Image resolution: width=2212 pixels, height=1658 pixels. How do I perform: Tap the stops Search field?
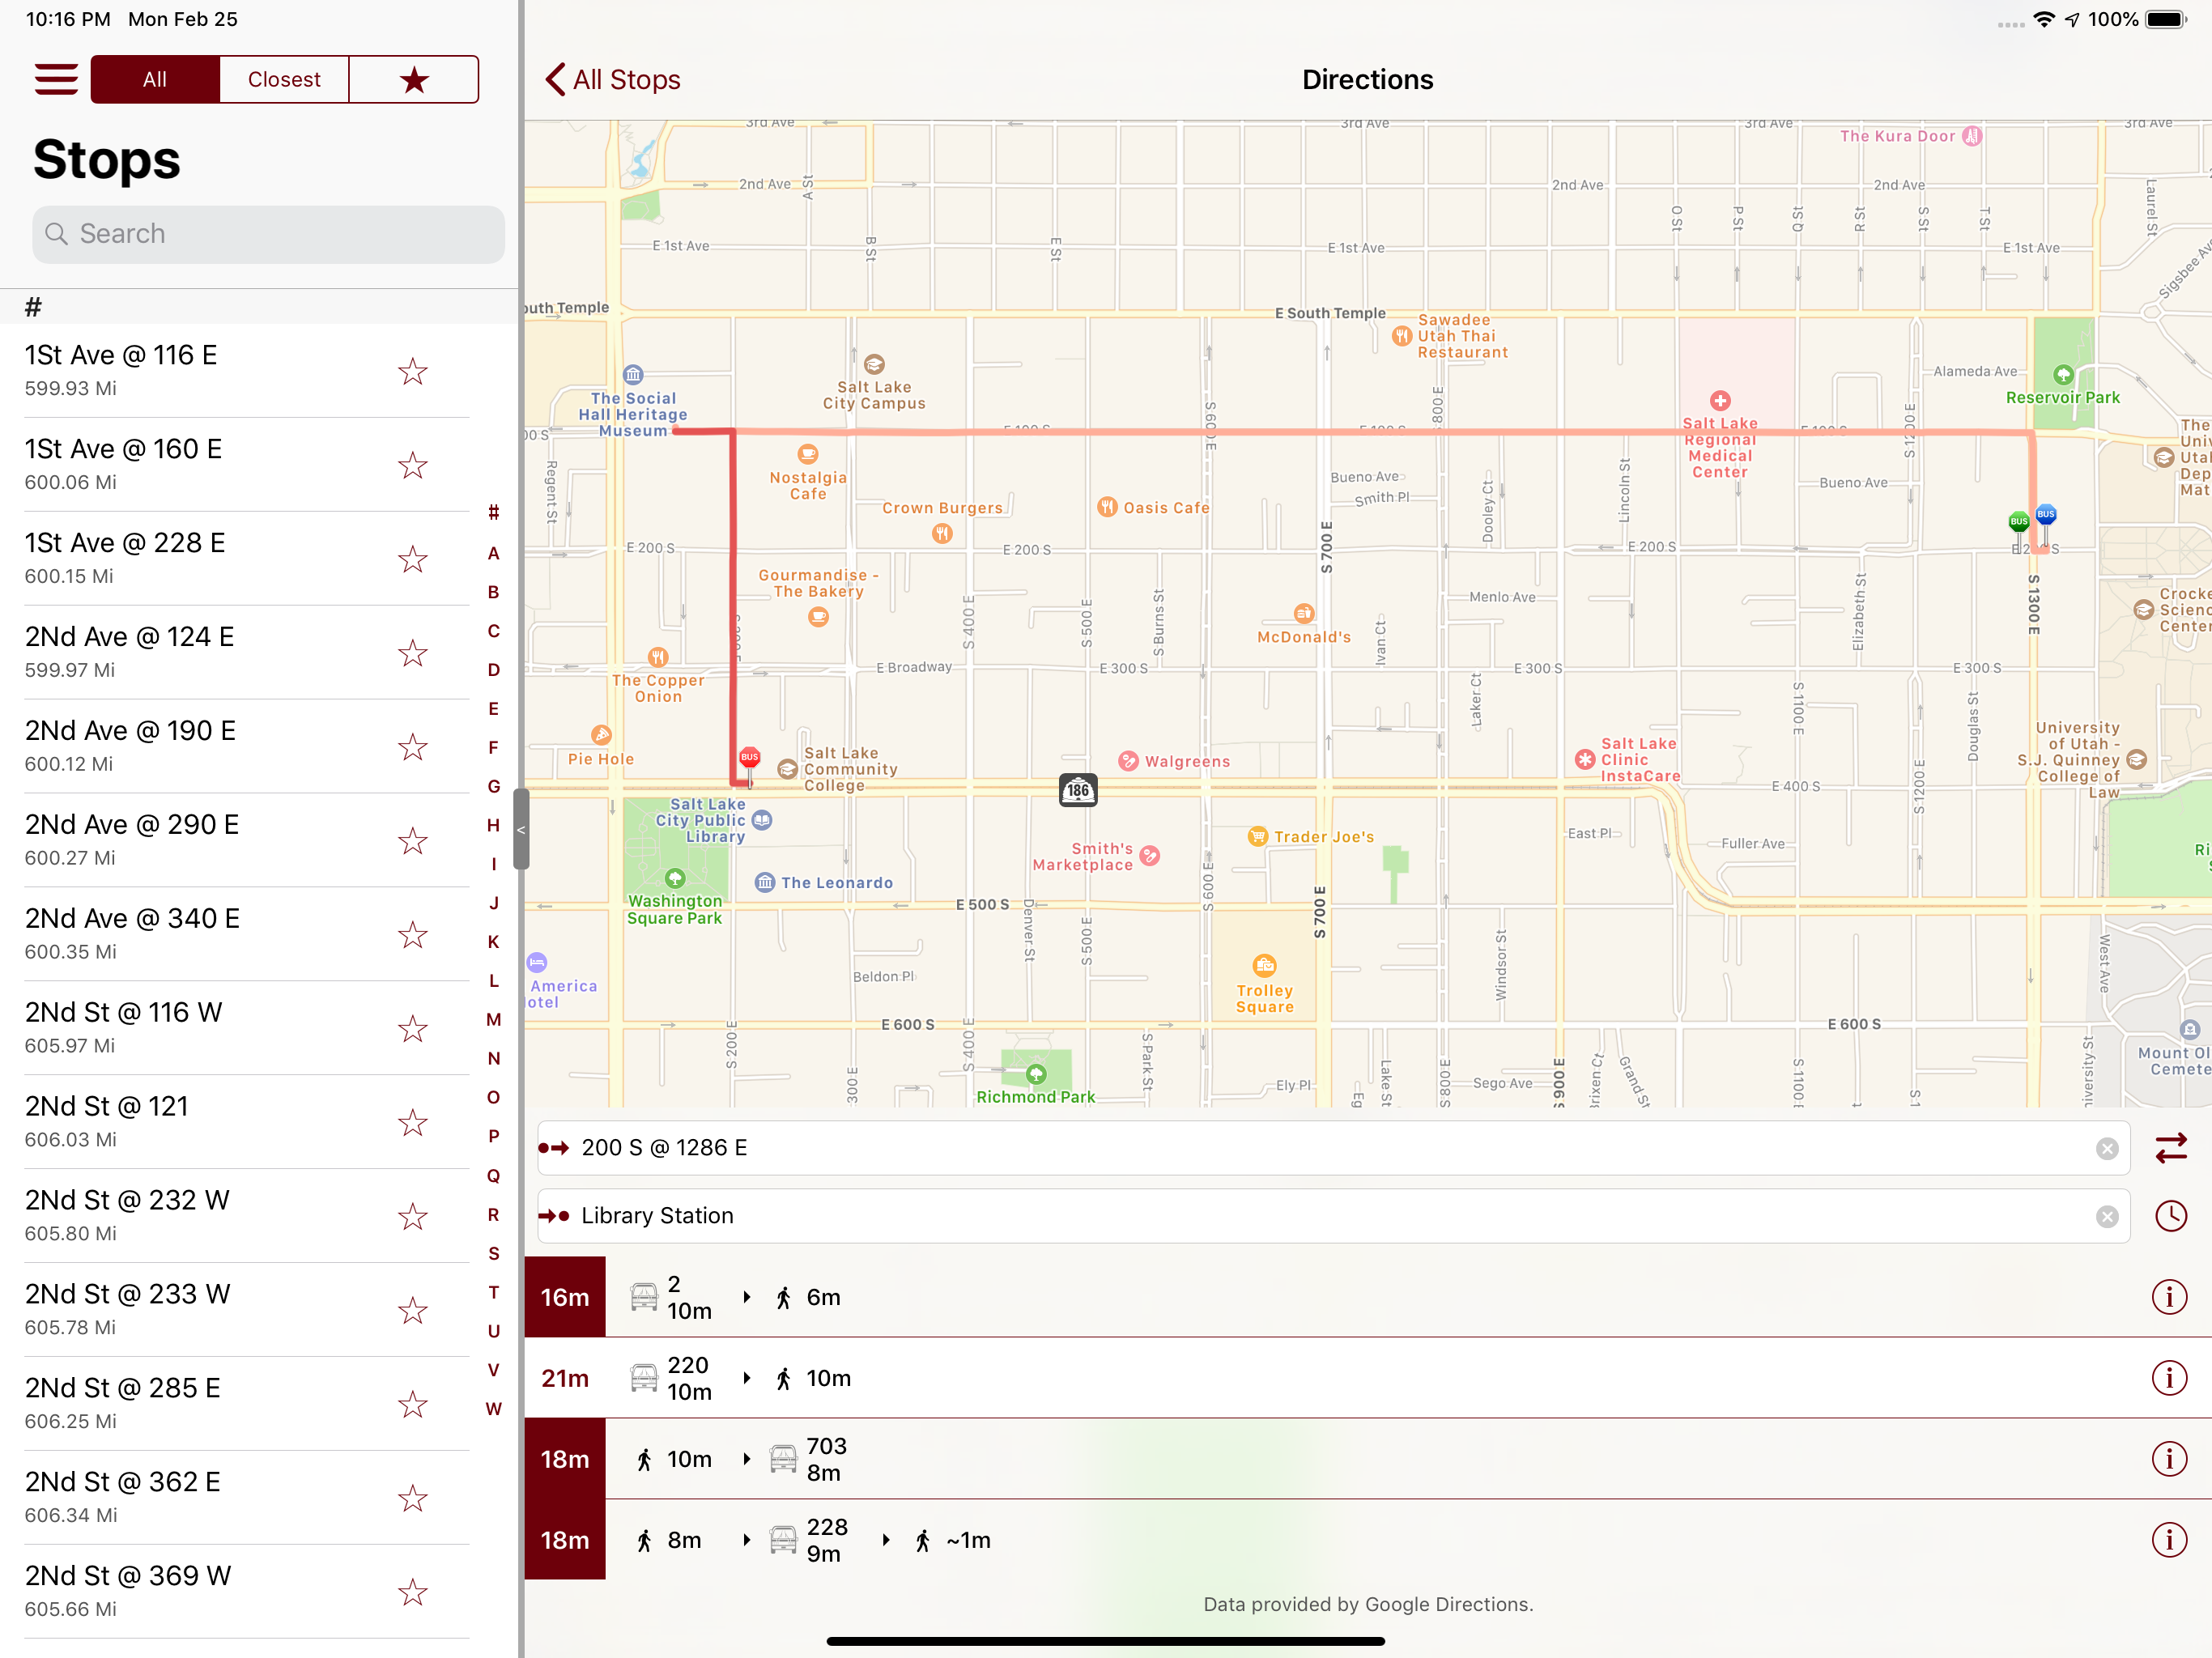click(x=268, y=234)
